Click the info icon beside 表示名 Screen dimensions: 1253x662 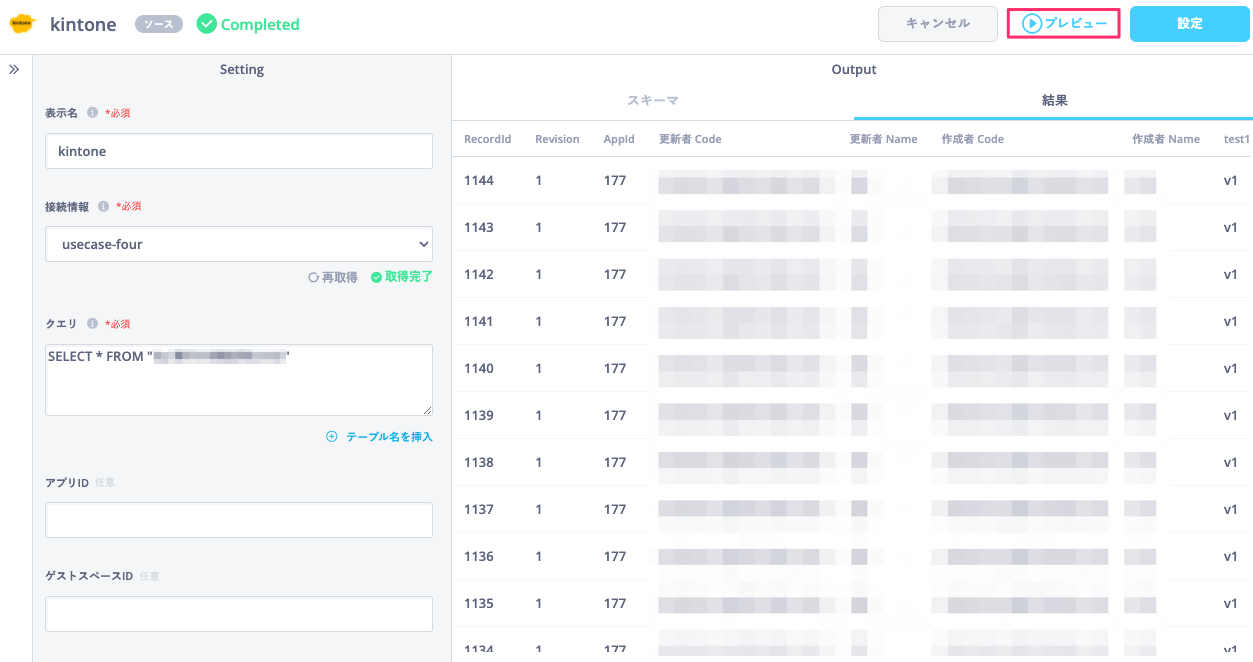point(92,113)
